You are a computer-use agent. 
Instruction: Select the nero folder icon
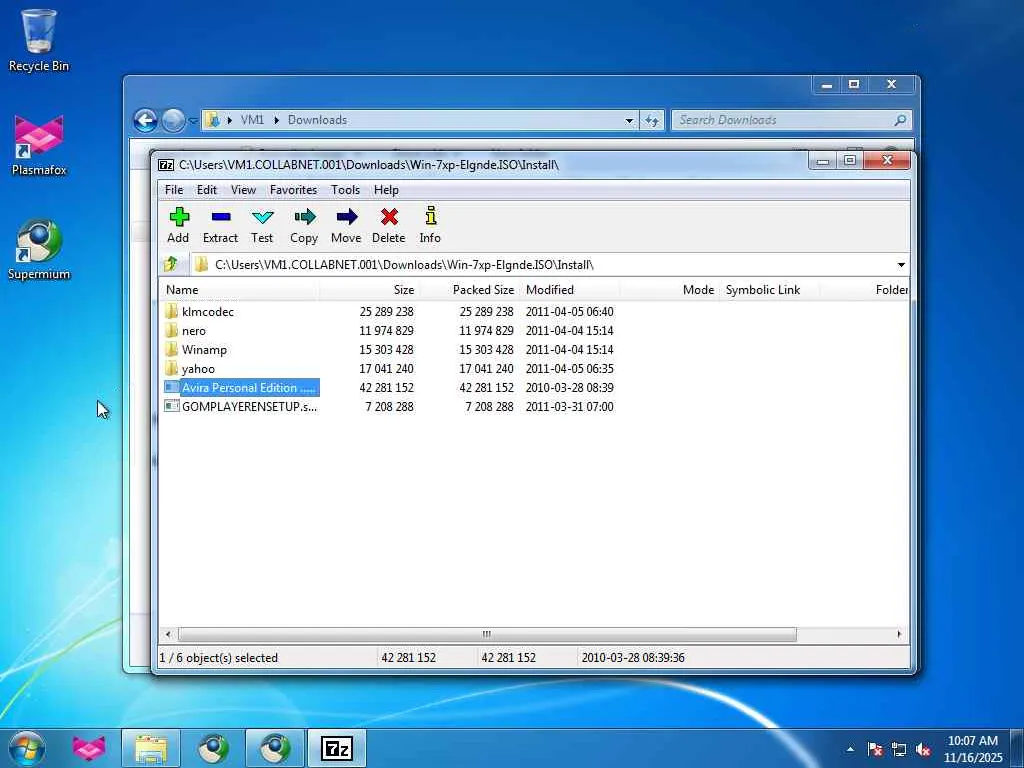click(171, 330)
